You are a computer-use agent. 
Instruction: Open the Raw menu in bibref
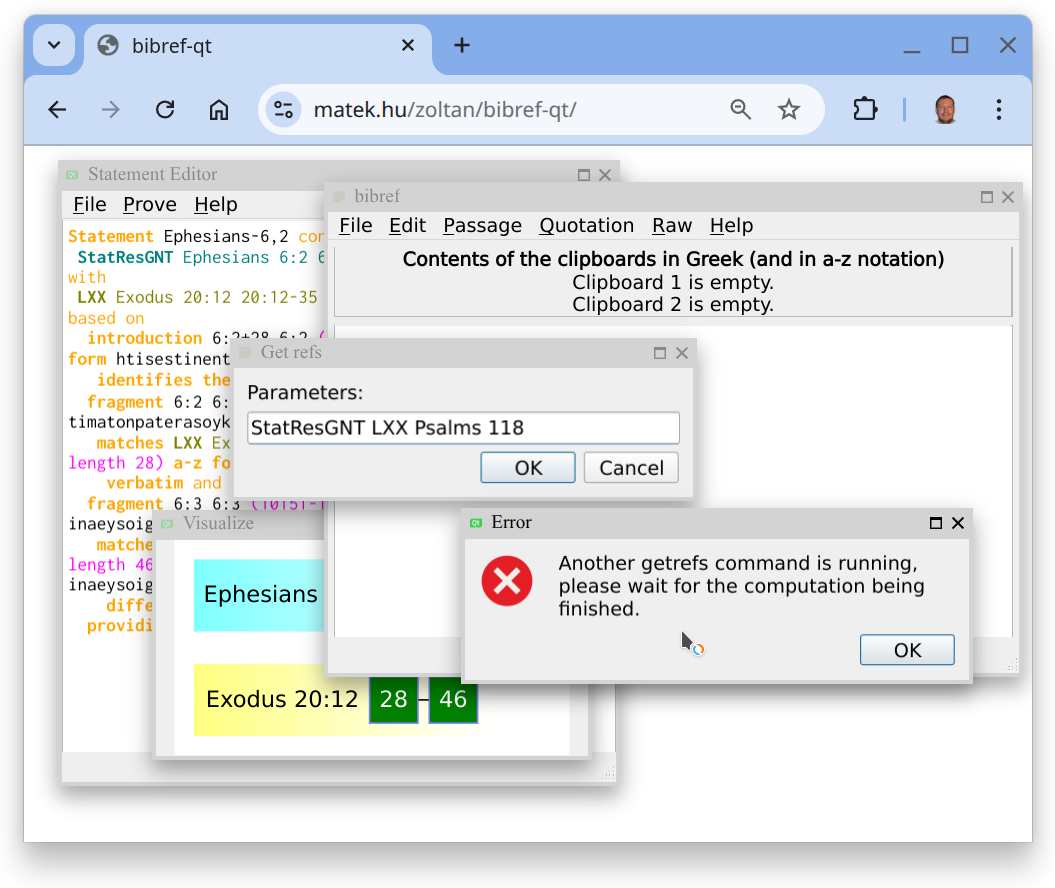click(x=672, y=226)
